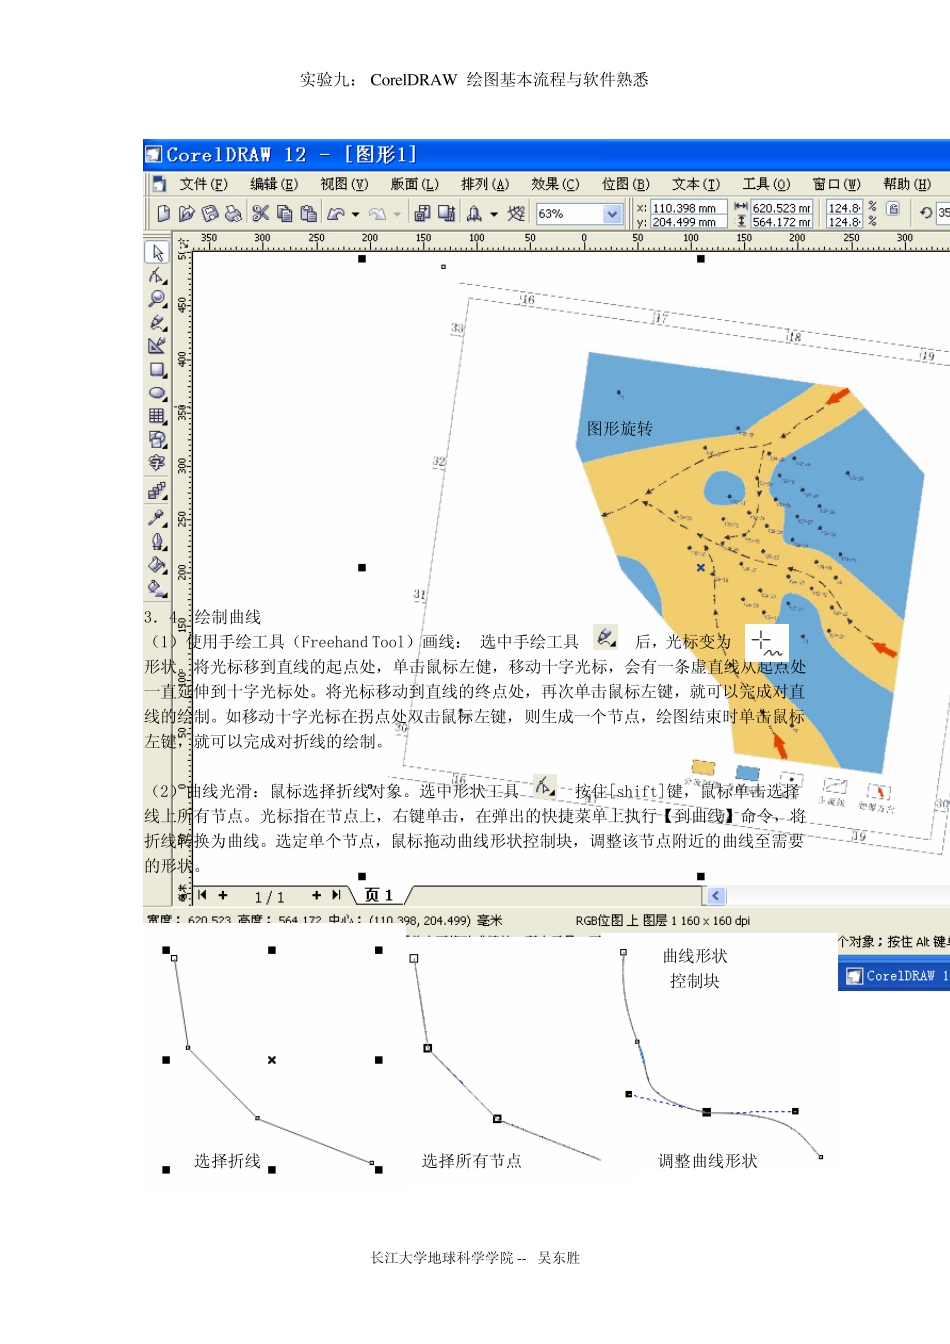Open the 工具(O) menu
This screenshot has height=1344, width=950.
click(x=766, y=184)
